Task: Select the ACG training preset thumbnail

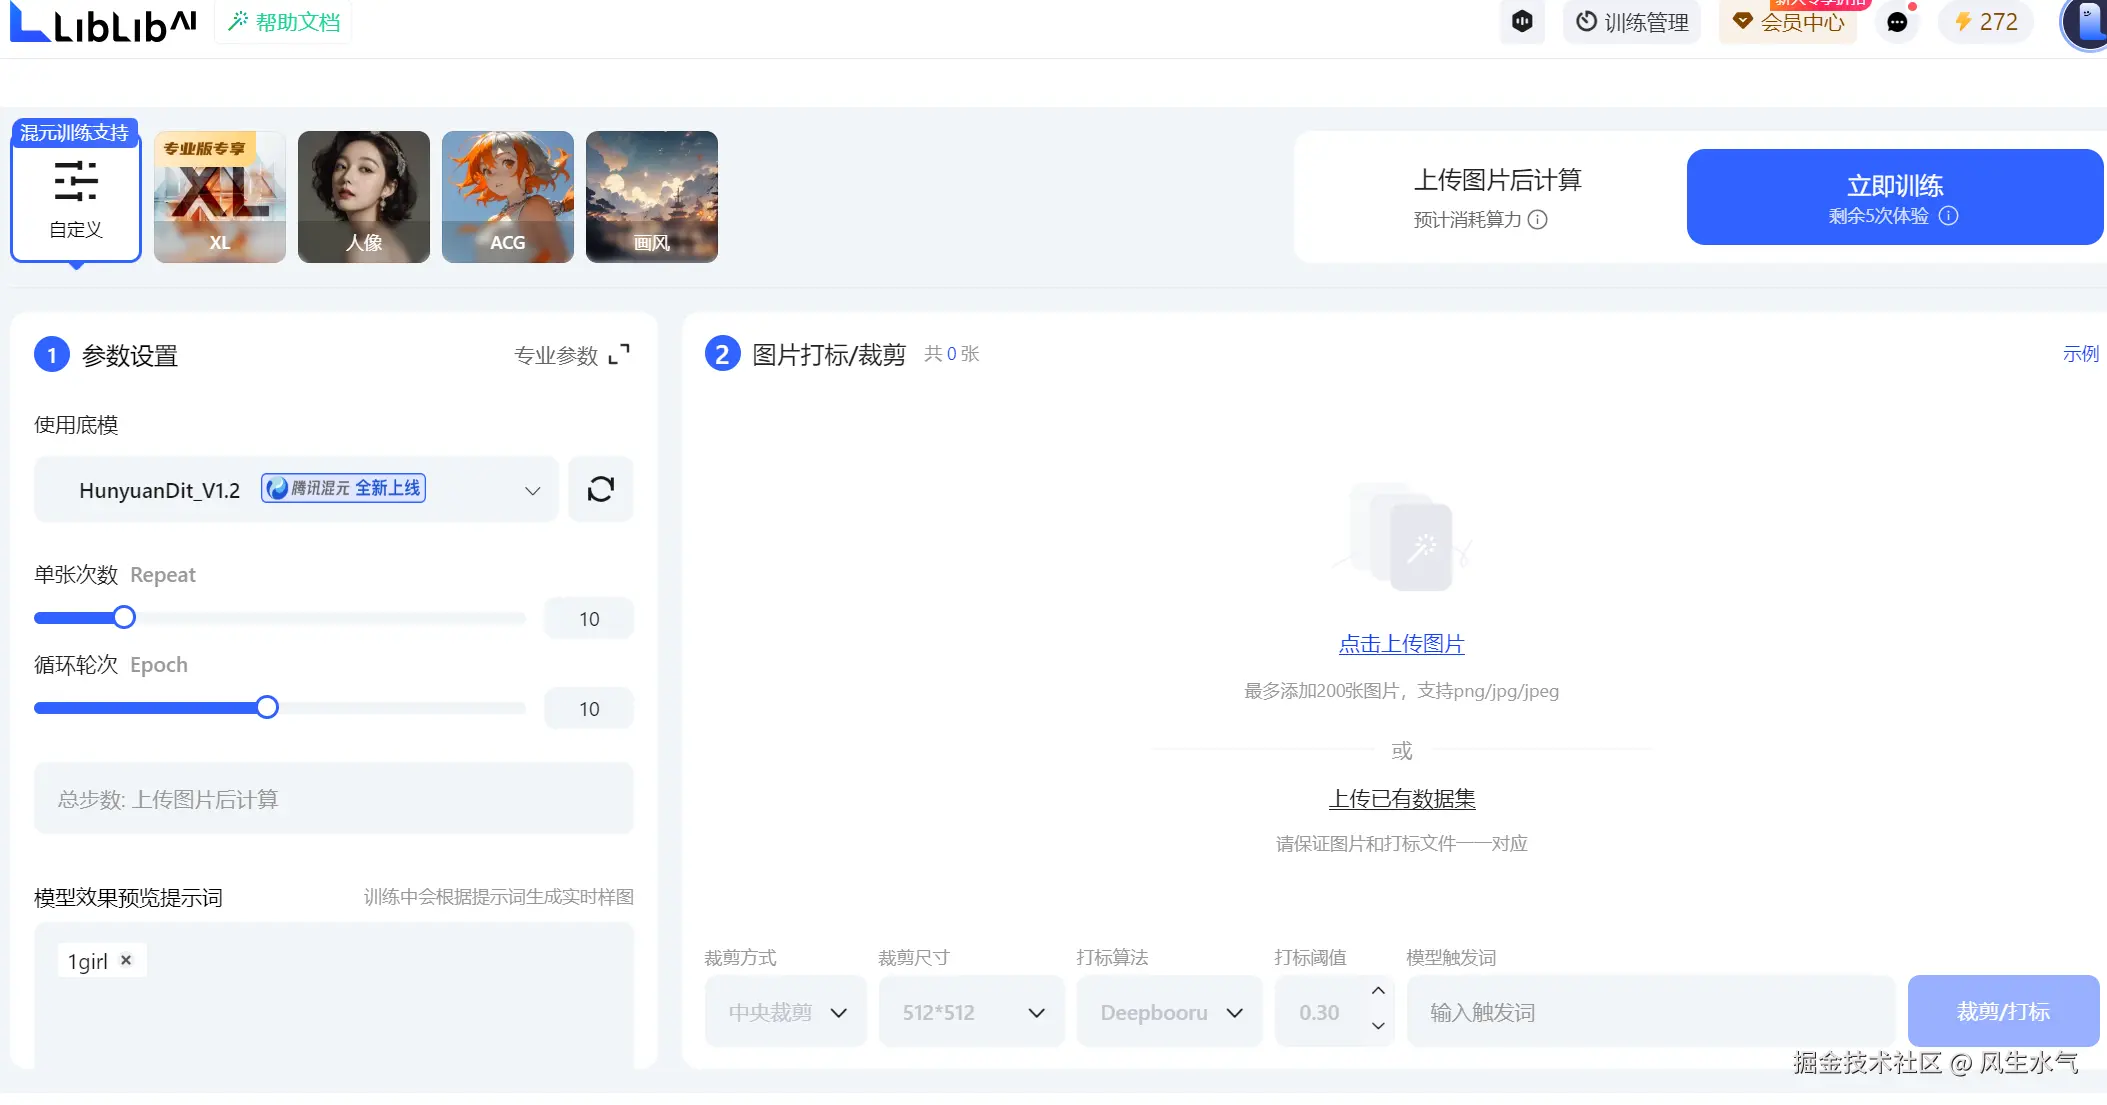Action: [x=508, y=197]
